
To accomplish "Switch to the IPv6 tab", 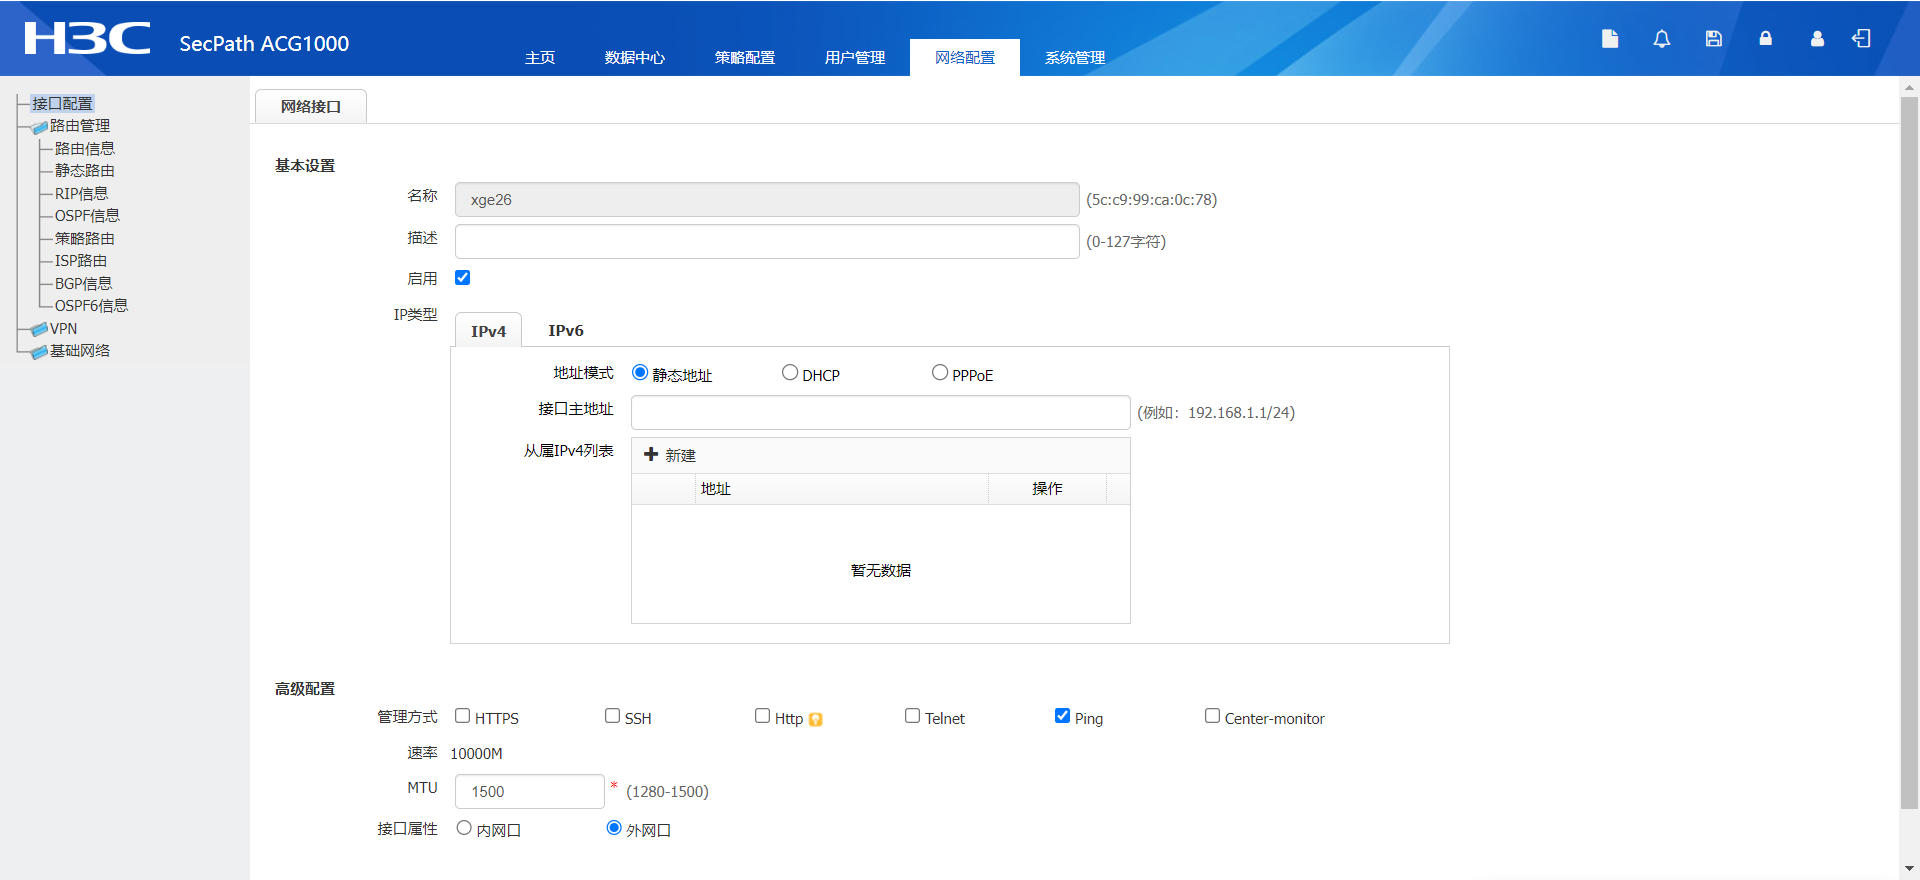I will pos(566,331).
